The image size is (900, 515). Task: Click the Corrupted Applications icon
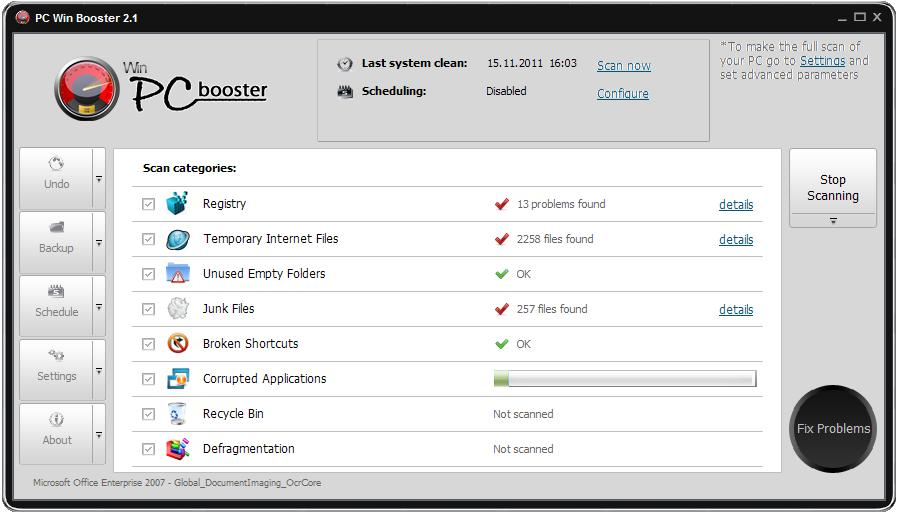tap(178, 378)
